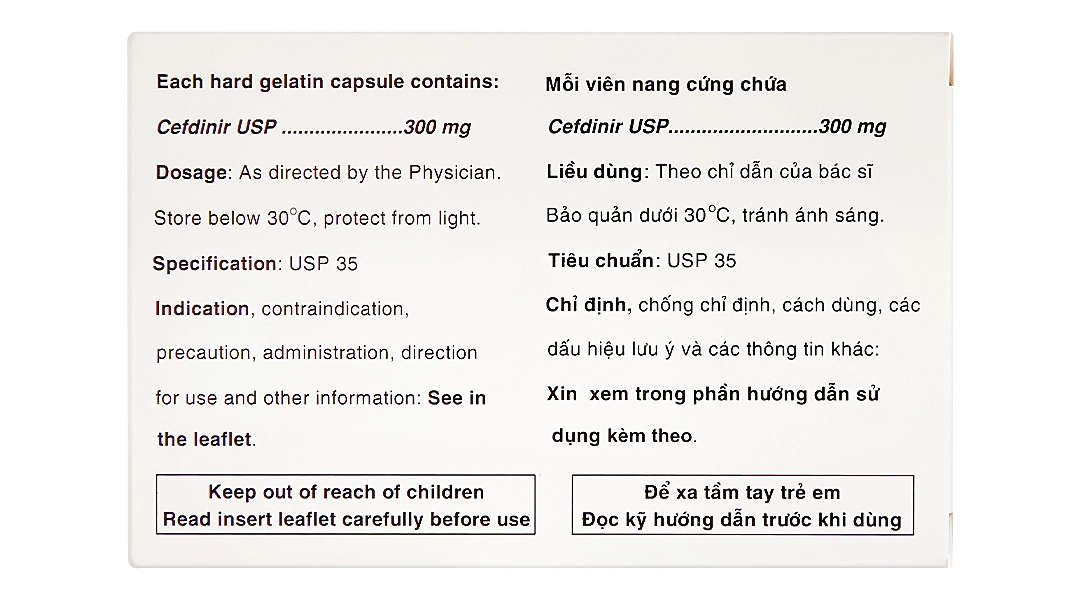This screenshot has width=1080, height=600.
Task: Click the 'Để xa tầm tay trẻ em' text
Action: coord(742,492)
